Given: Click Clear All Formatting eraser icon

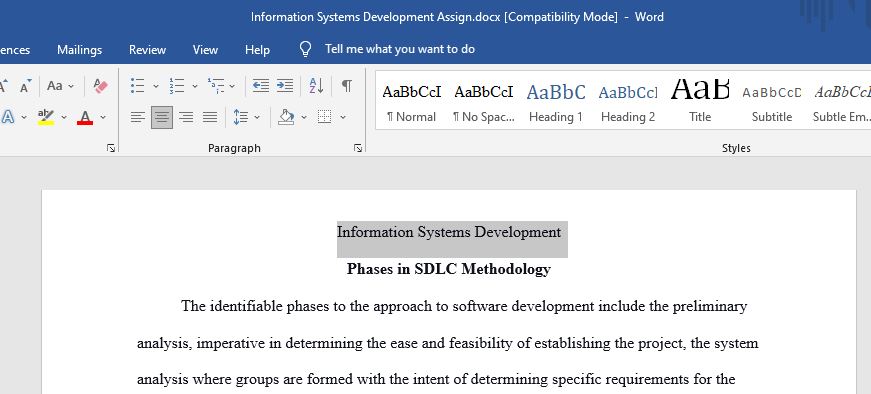Looking at the screenshot, I should click(x=101, y=86).
